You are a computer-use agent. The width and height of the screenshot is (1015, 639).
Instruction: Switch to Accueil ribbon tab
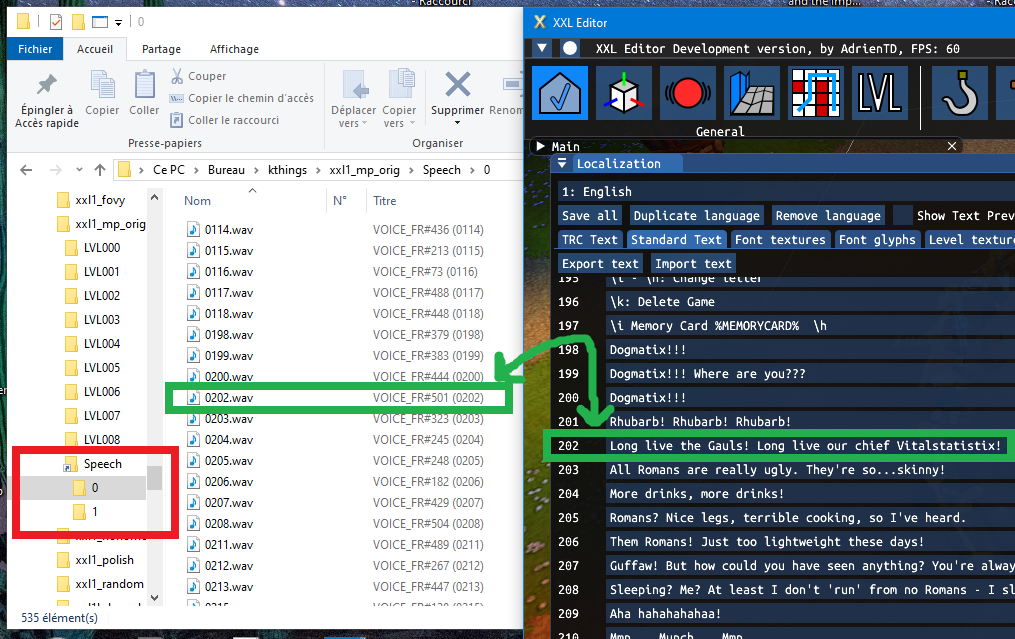pos(95,49)
